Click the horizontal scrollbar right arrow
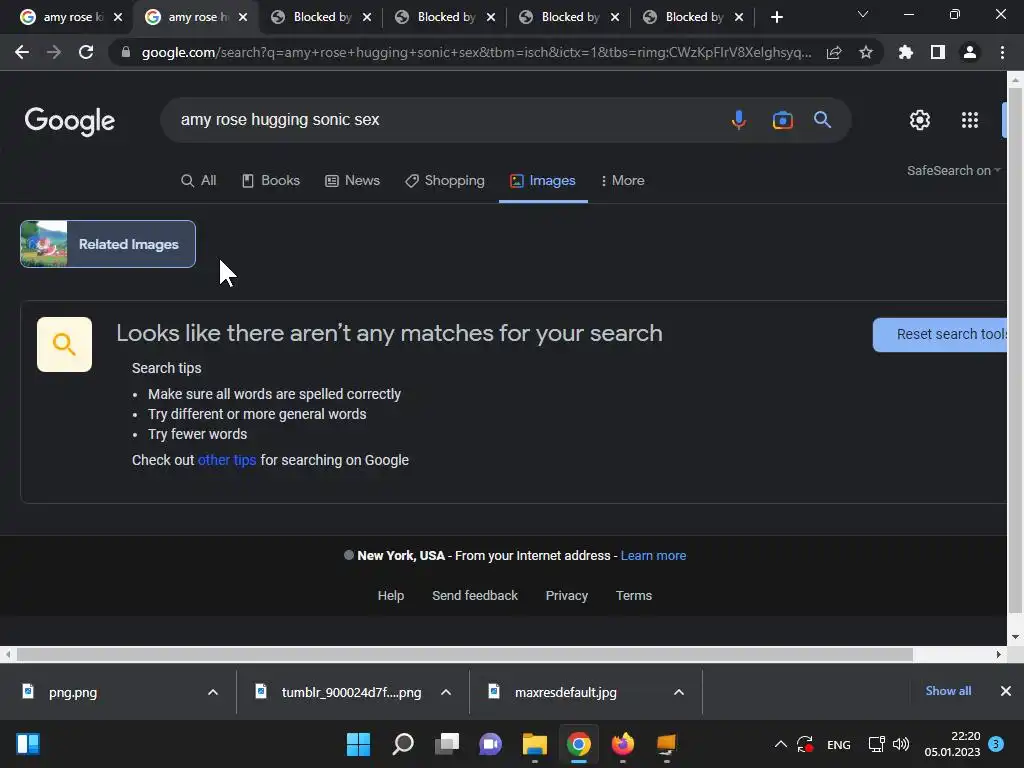This screenshot has width=1024, height=768. (999, 654)
